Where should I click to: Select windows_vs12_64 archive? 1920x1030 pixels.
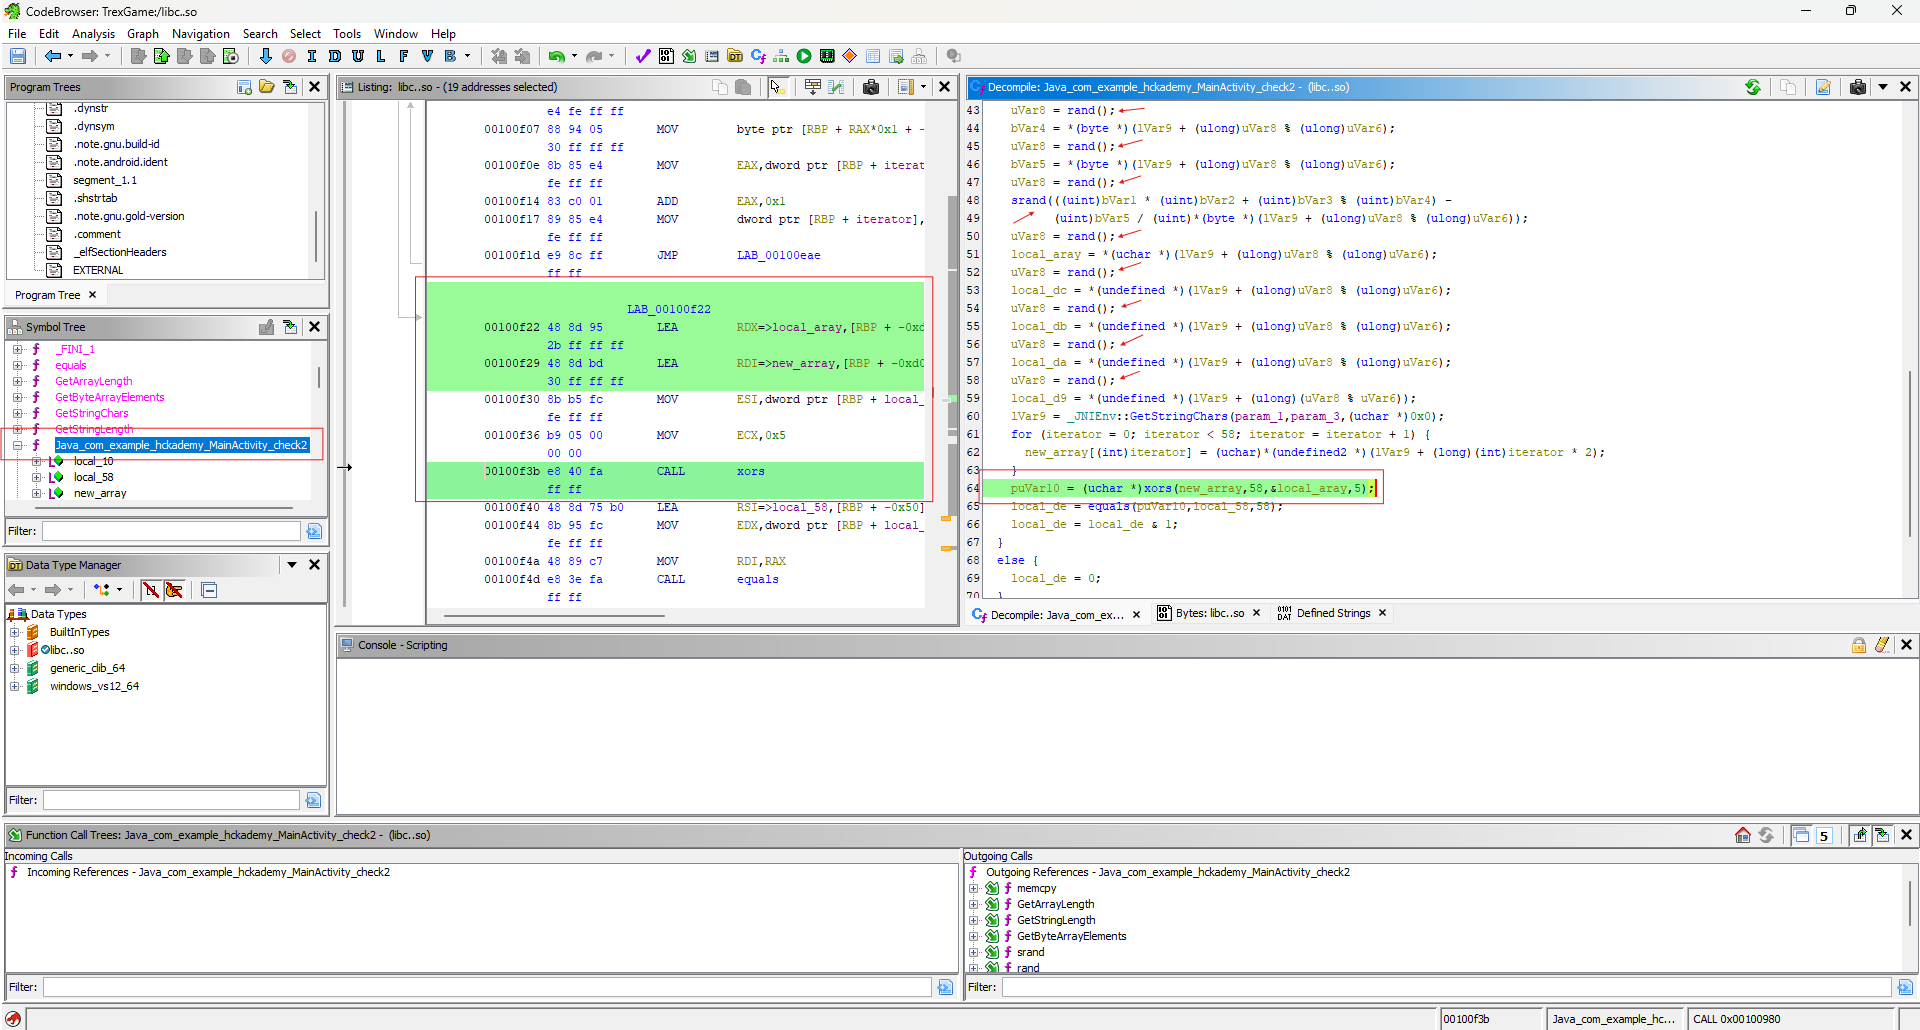point(94,686)
